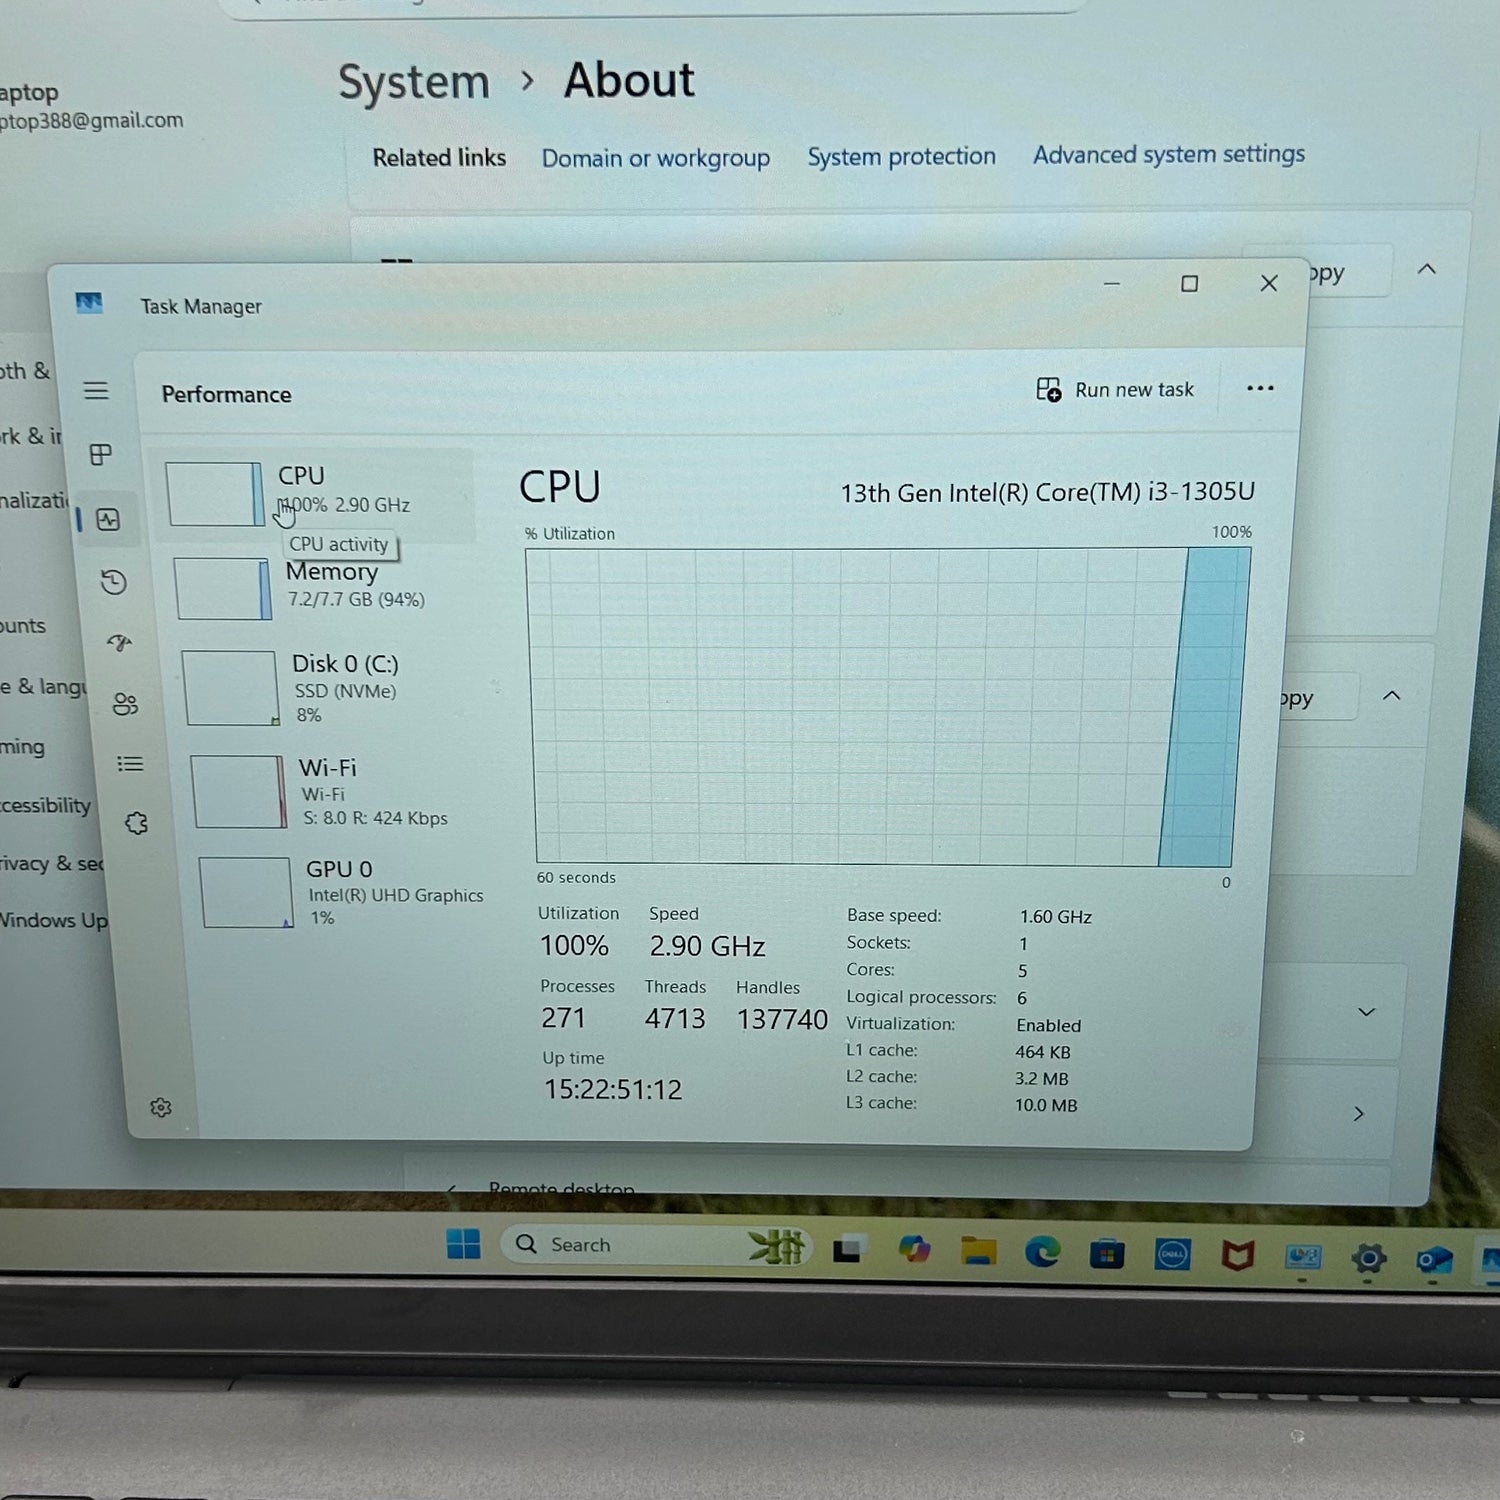Click Run new task button

[1115, 390]
